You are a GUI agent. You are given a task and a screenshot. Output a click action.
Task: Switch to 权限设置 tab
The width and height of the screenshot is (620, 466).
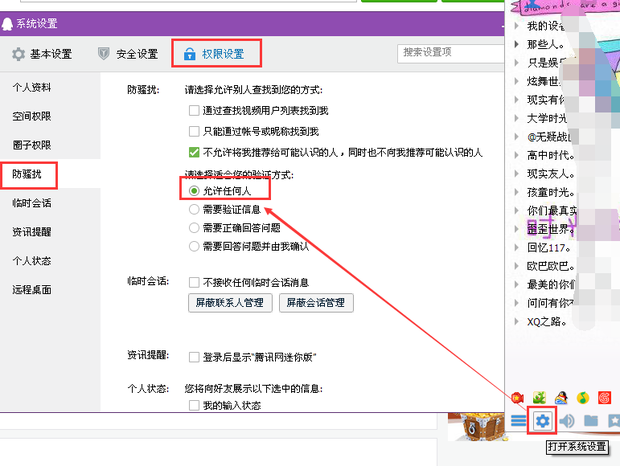click(216, 53)
